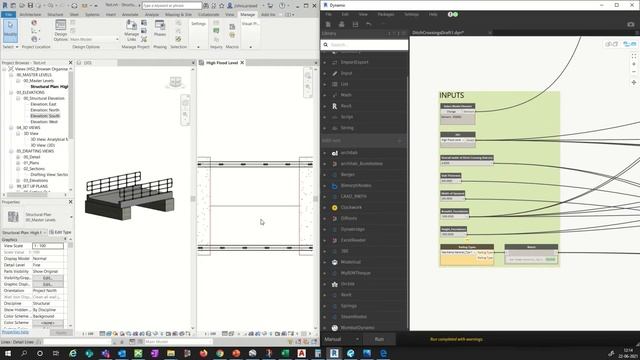This screenshot has width=640, height=360.
Task: Click the Dynamo Undo arrow icon
Action: [369, 24]
